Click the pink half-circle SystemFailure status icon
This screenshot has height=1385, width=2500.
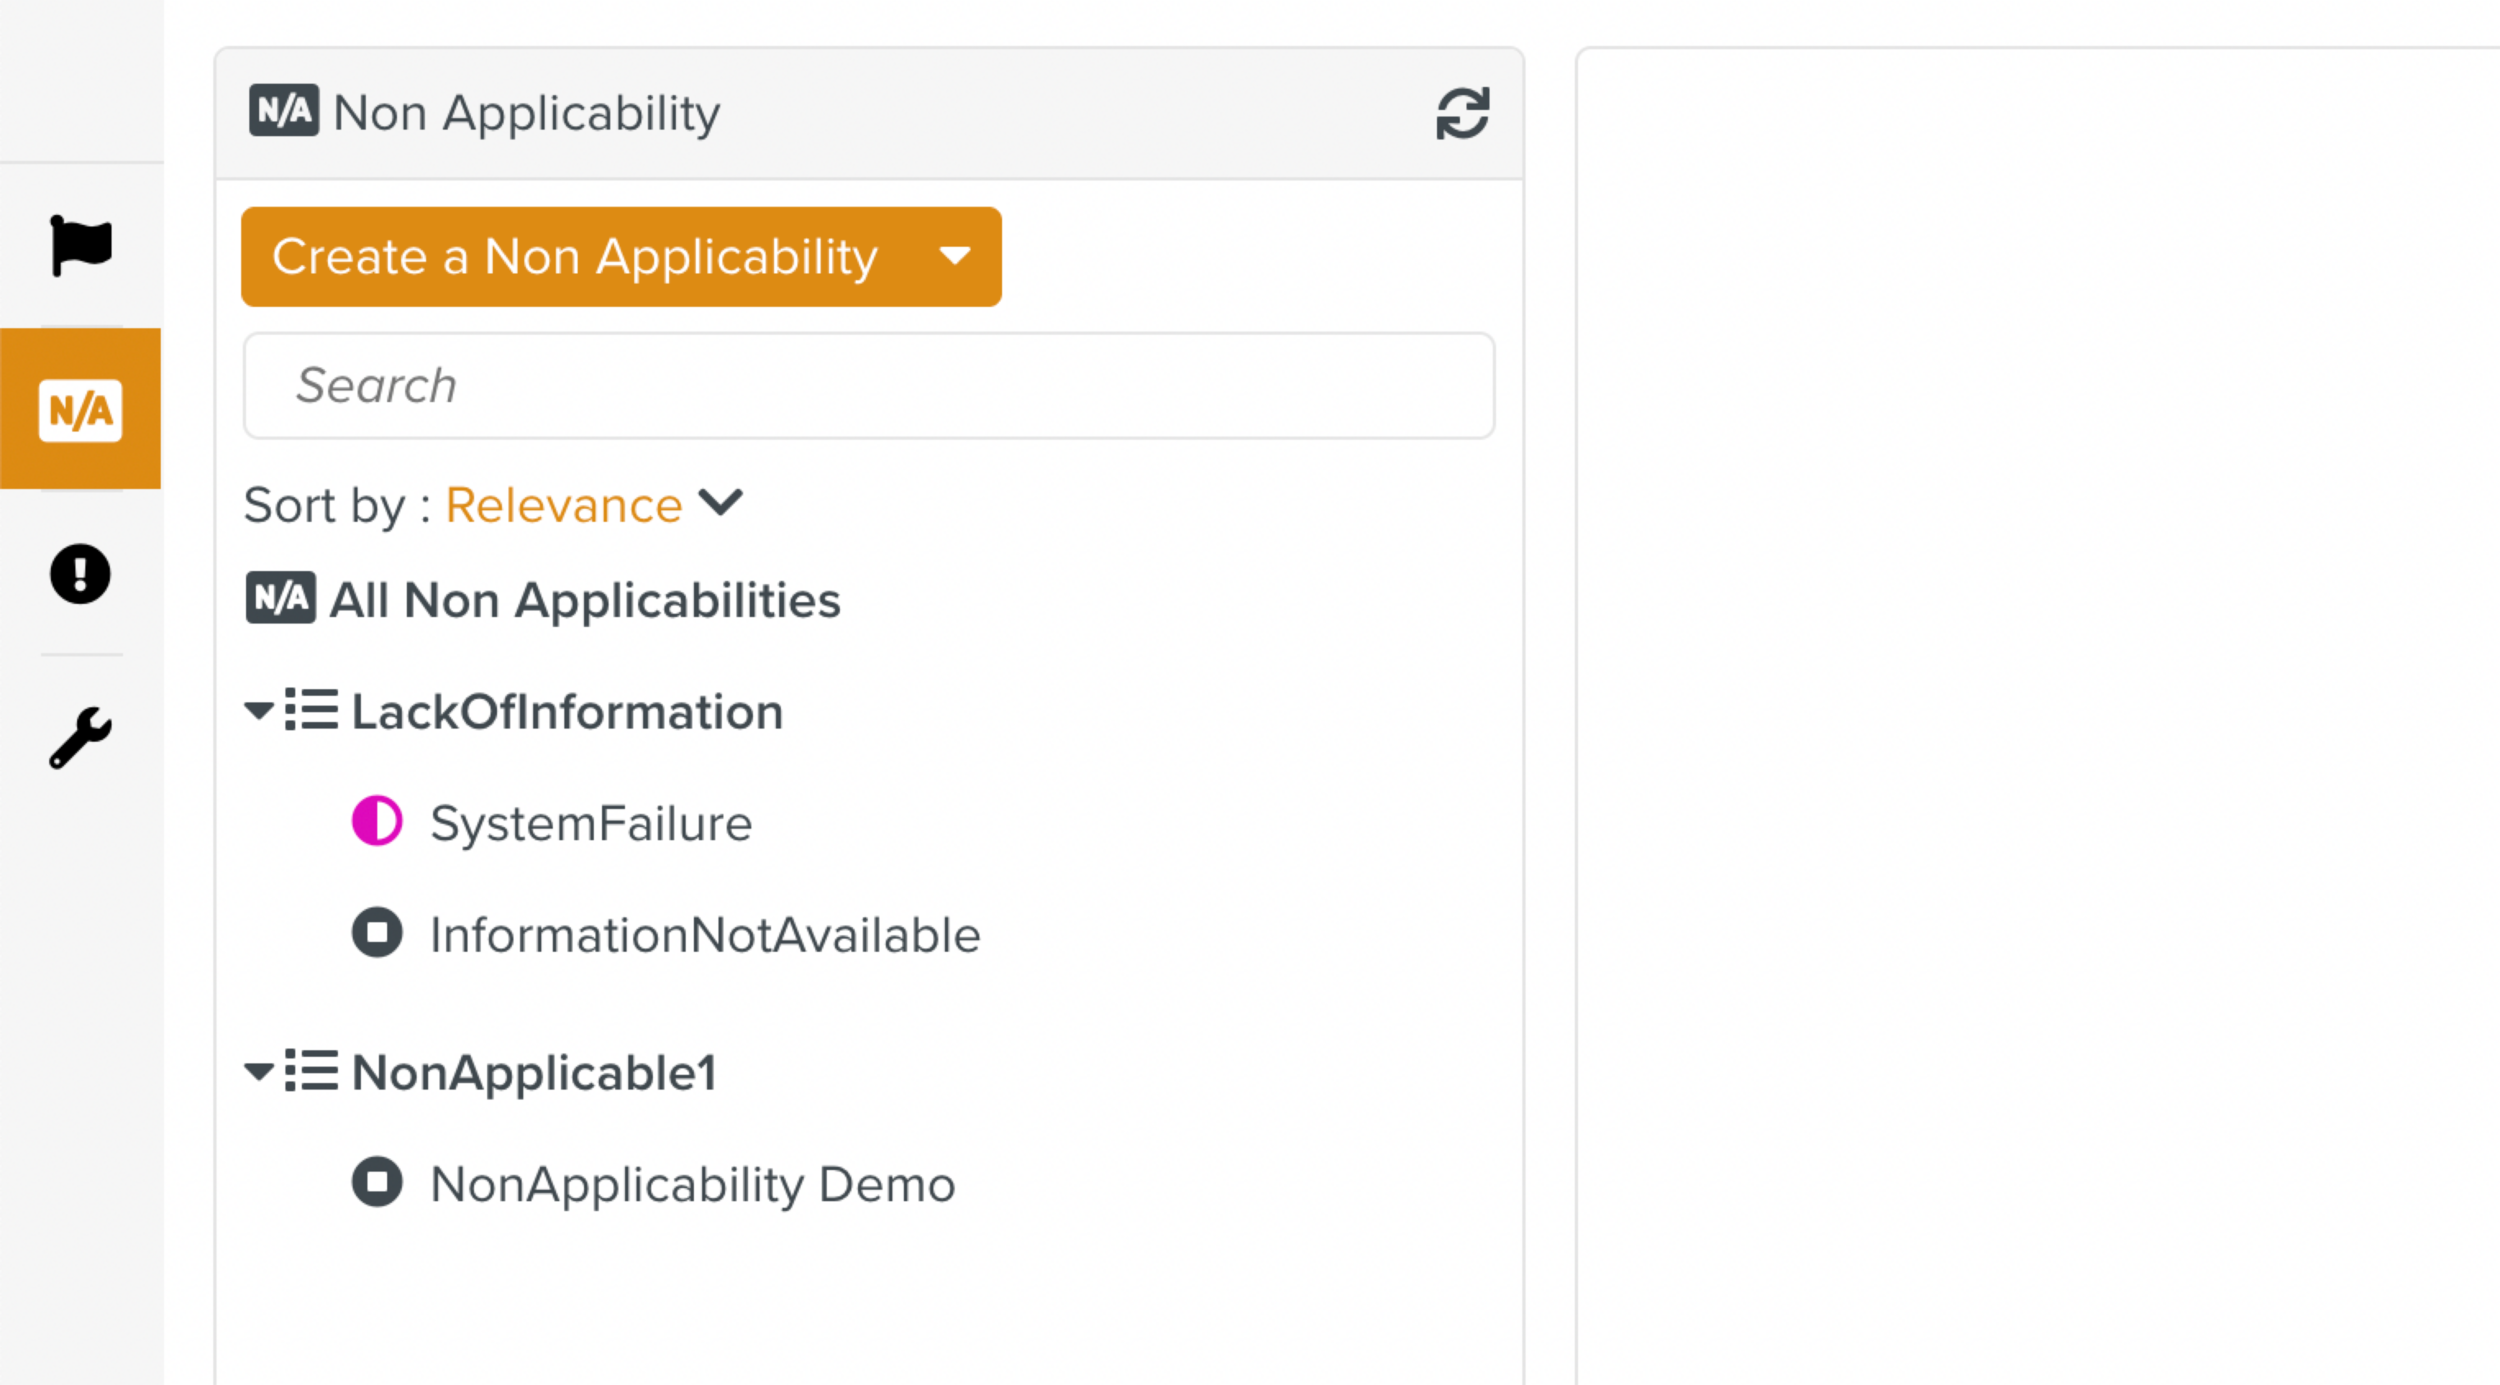pos(377,822)
